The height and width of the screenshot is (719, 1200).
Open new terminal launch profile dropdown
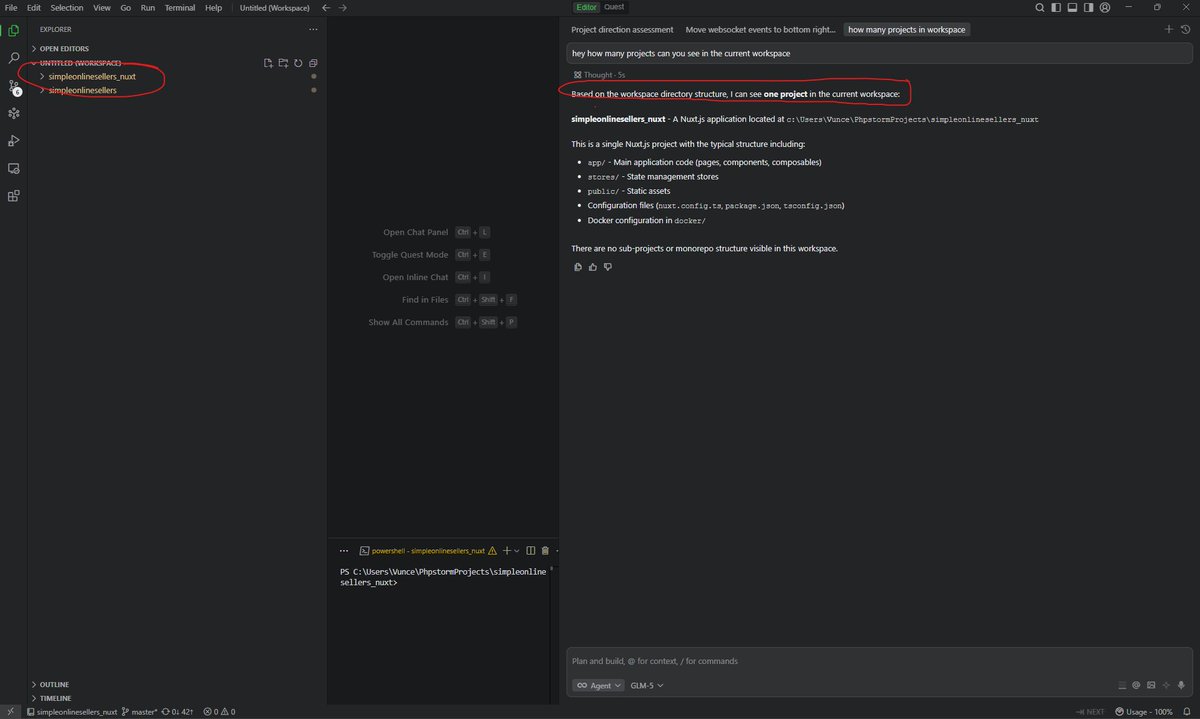pyautogui.click(x=518, y=550)
